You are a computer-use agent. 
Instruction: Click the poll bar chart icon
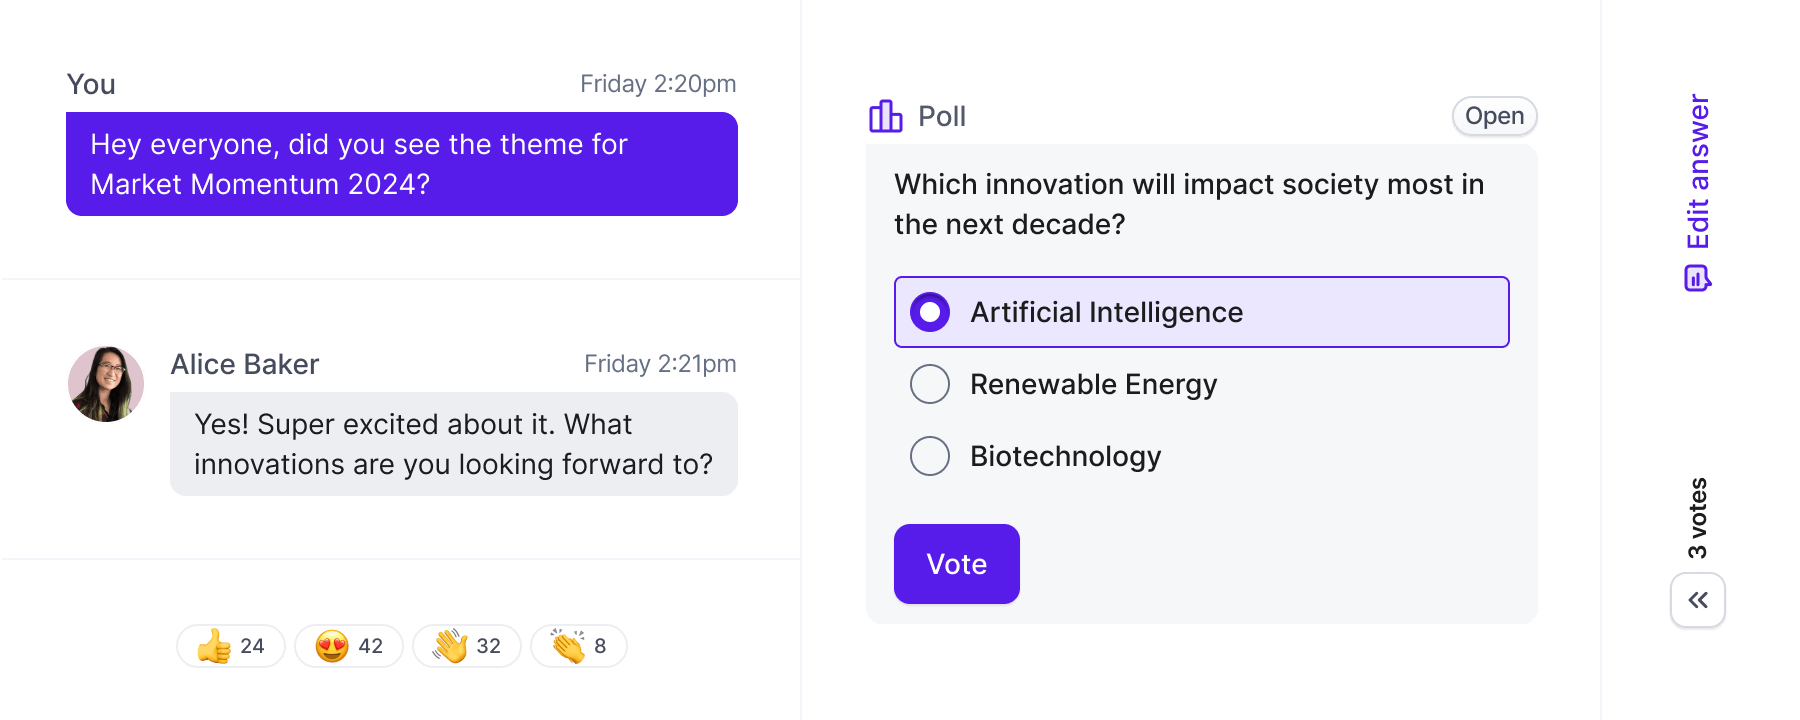(x=885, y=117)
